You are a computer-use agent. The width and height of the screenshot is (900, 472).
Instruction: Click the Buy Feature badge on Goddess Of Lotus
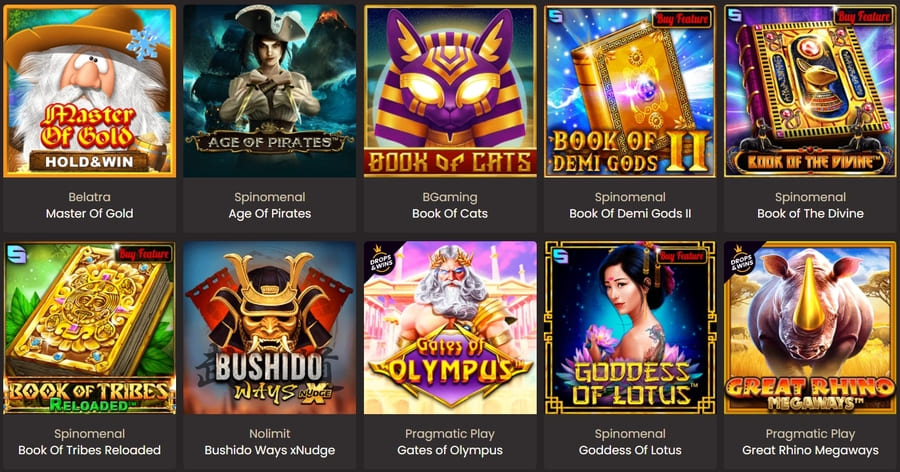(681, 256)
